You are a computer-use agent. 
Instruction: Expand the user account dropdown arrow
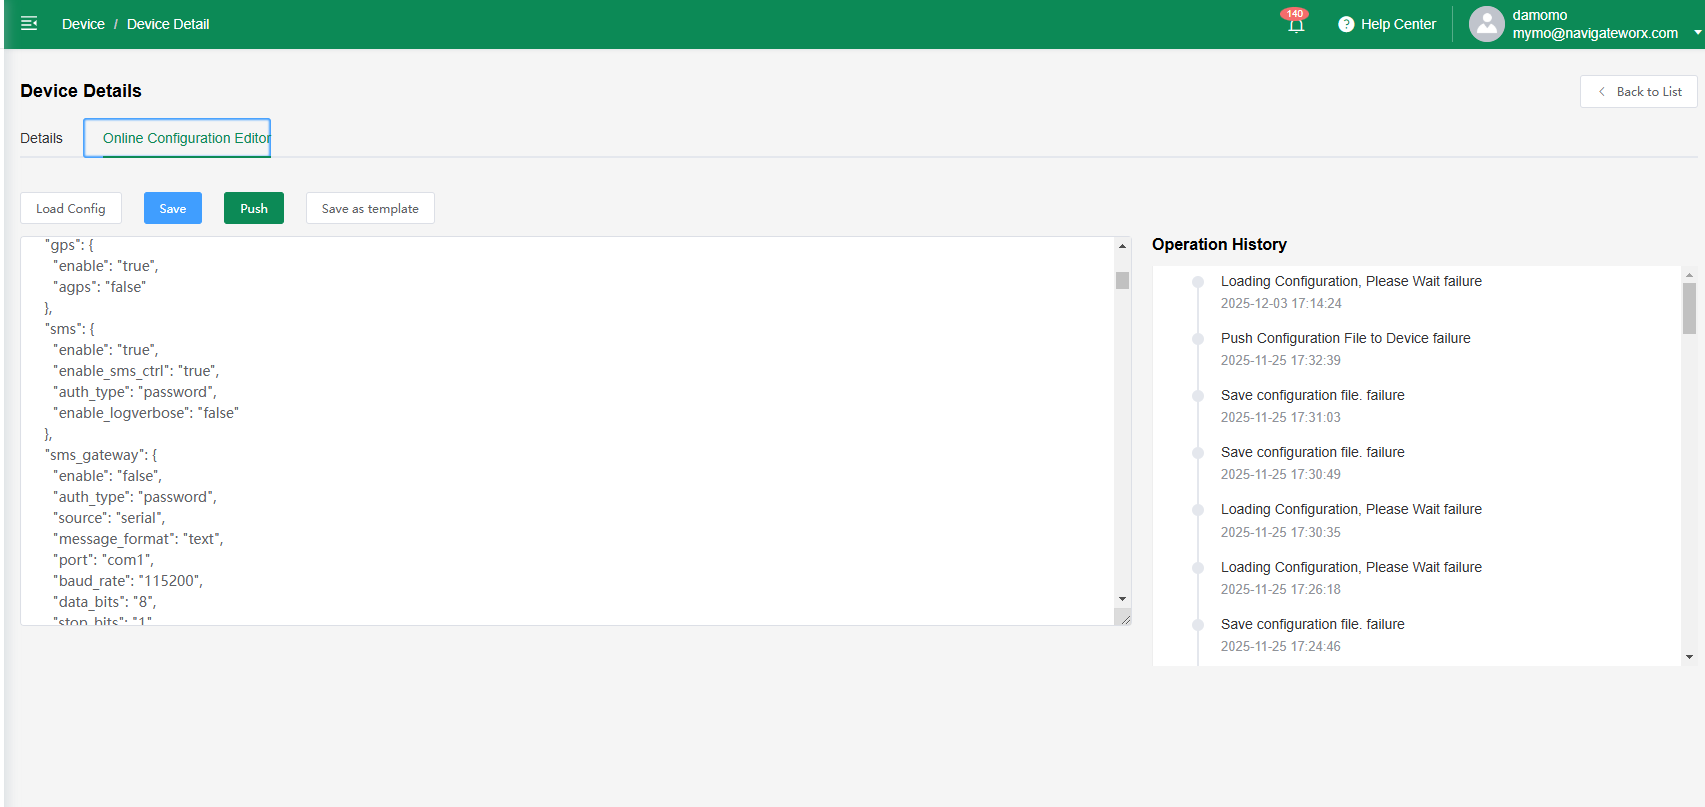[x=1697, y=33]
